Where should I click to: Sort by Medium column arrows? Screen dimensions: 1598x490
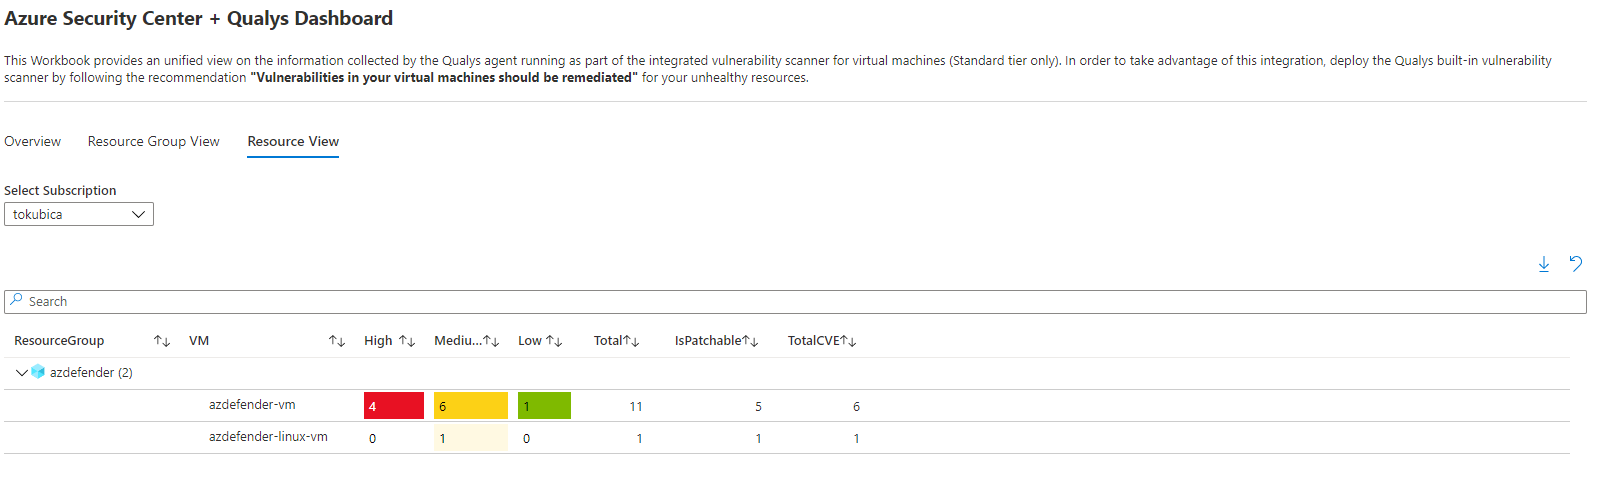pyautogui.click(x=491, y=341)
